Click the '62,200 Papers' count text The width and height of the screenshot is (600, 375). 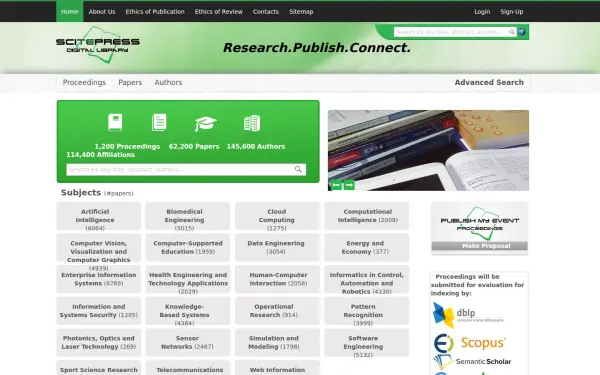(x=194, y=146)
